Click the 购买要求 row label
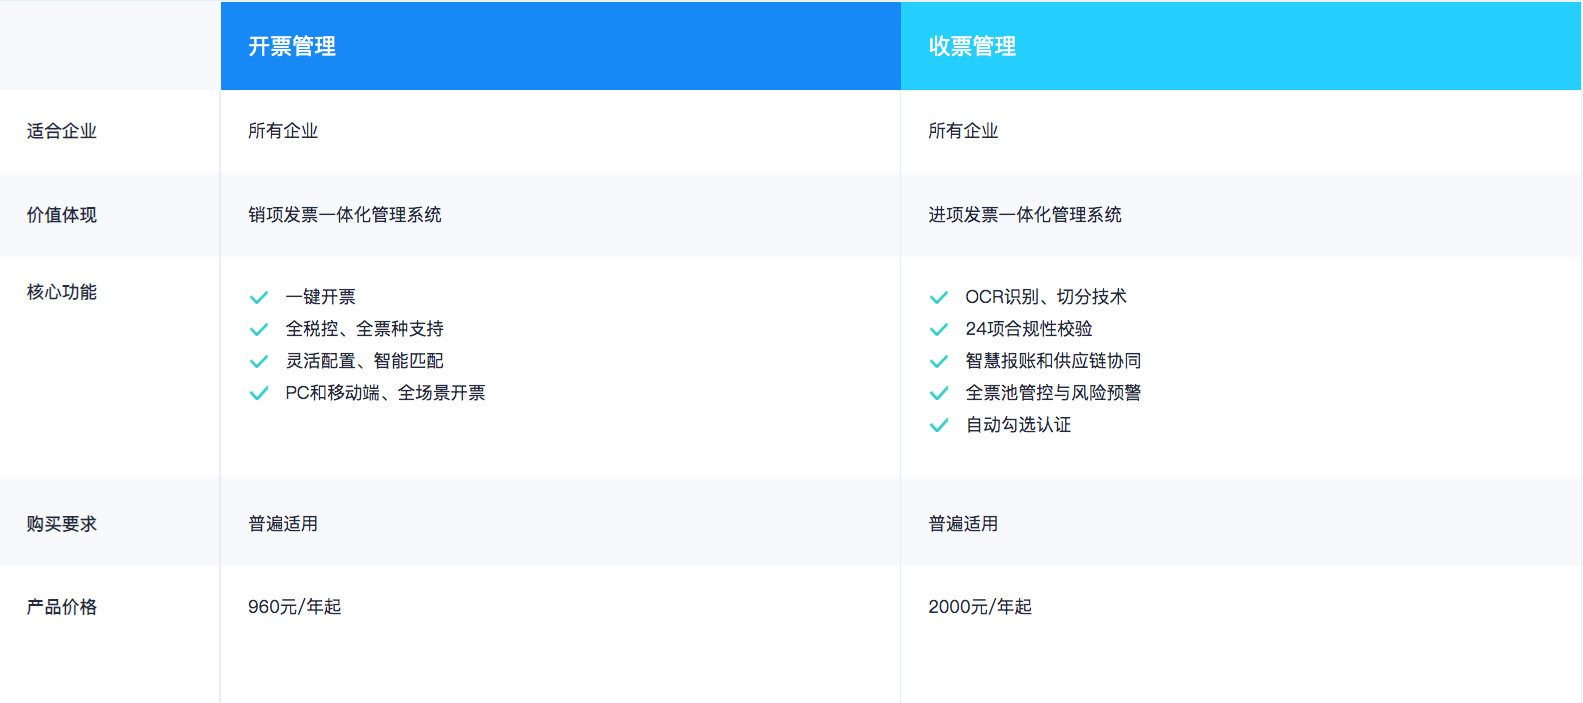This screenshot has width=1583, height=703. point(62,524)
